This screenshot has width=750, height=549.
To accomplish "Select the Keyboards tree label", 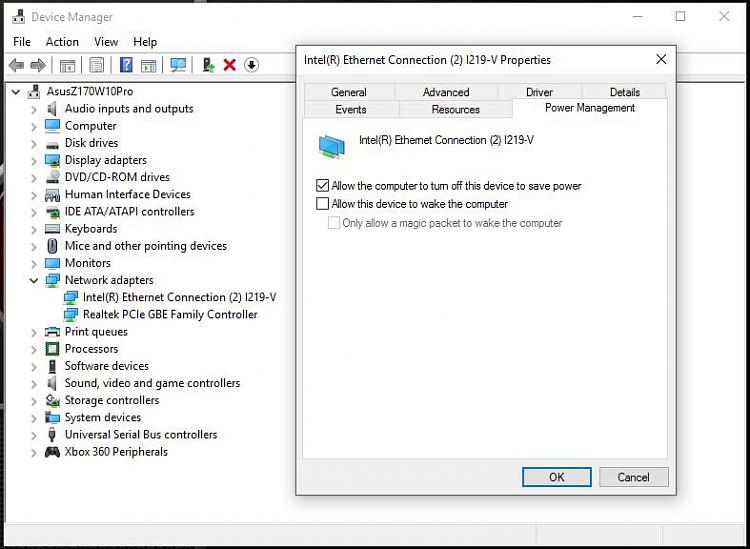I will pyautogui.click(x=91, y=229).
